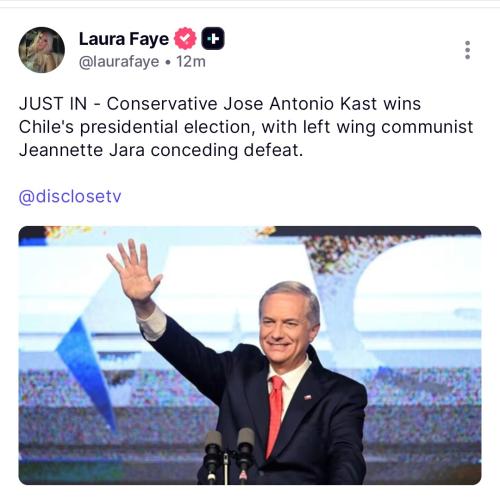Open the @disclosetv mention link
500x499 pixels.
[70, 196]
